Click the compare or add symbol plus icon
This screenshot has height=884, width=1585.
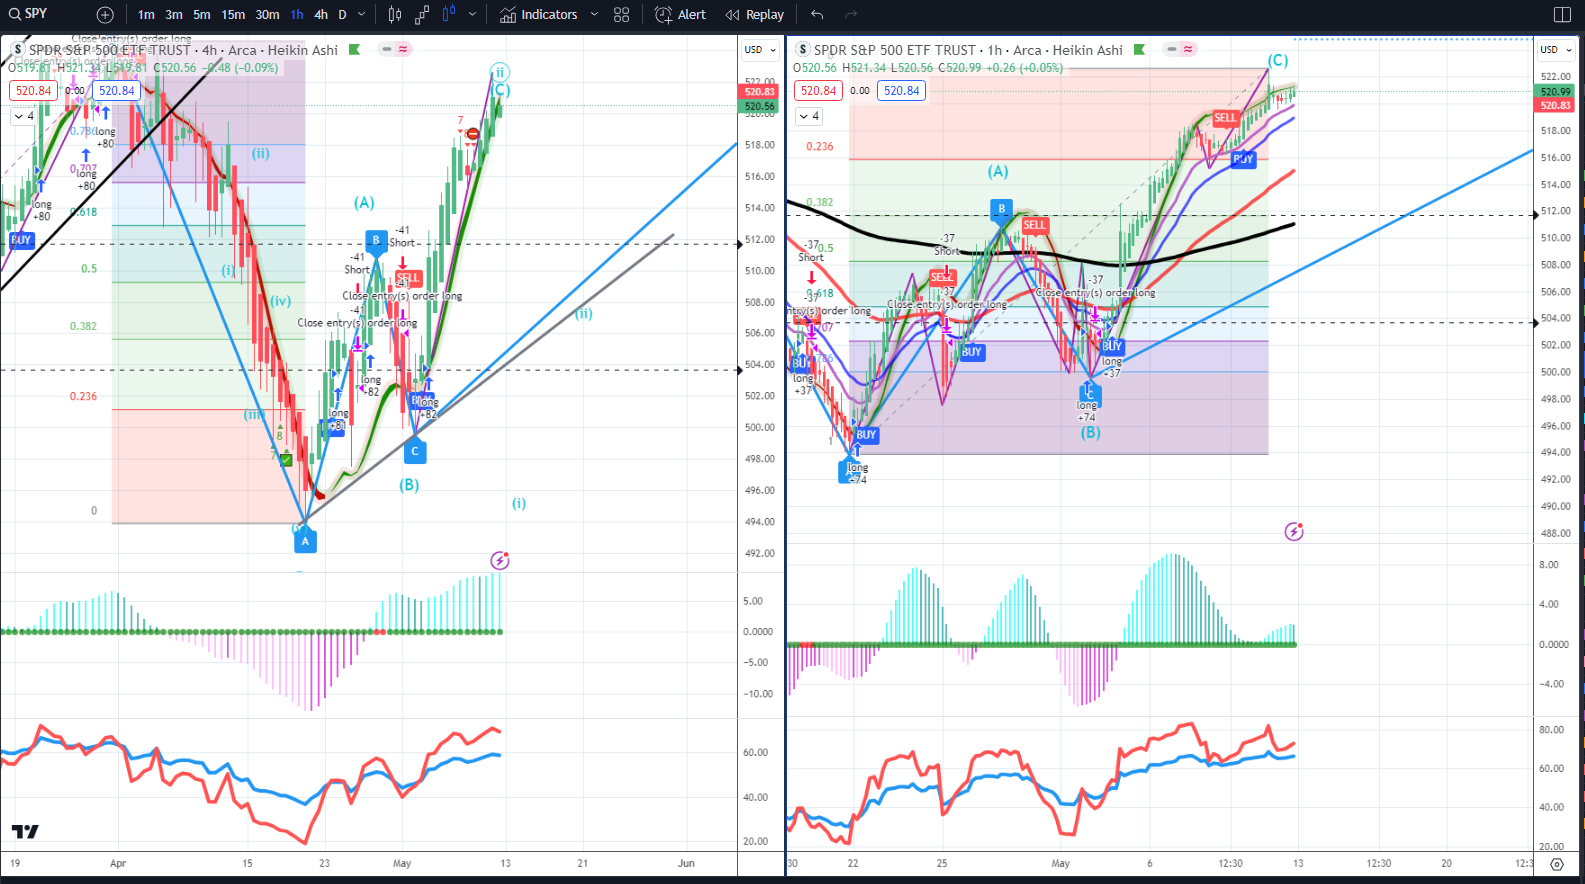point(105,15)
